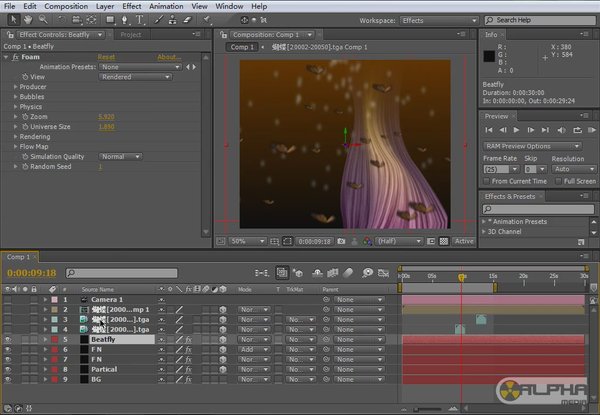Open the Simulation Quality dropdown
The image size is (600, 415).
(118, 156)
